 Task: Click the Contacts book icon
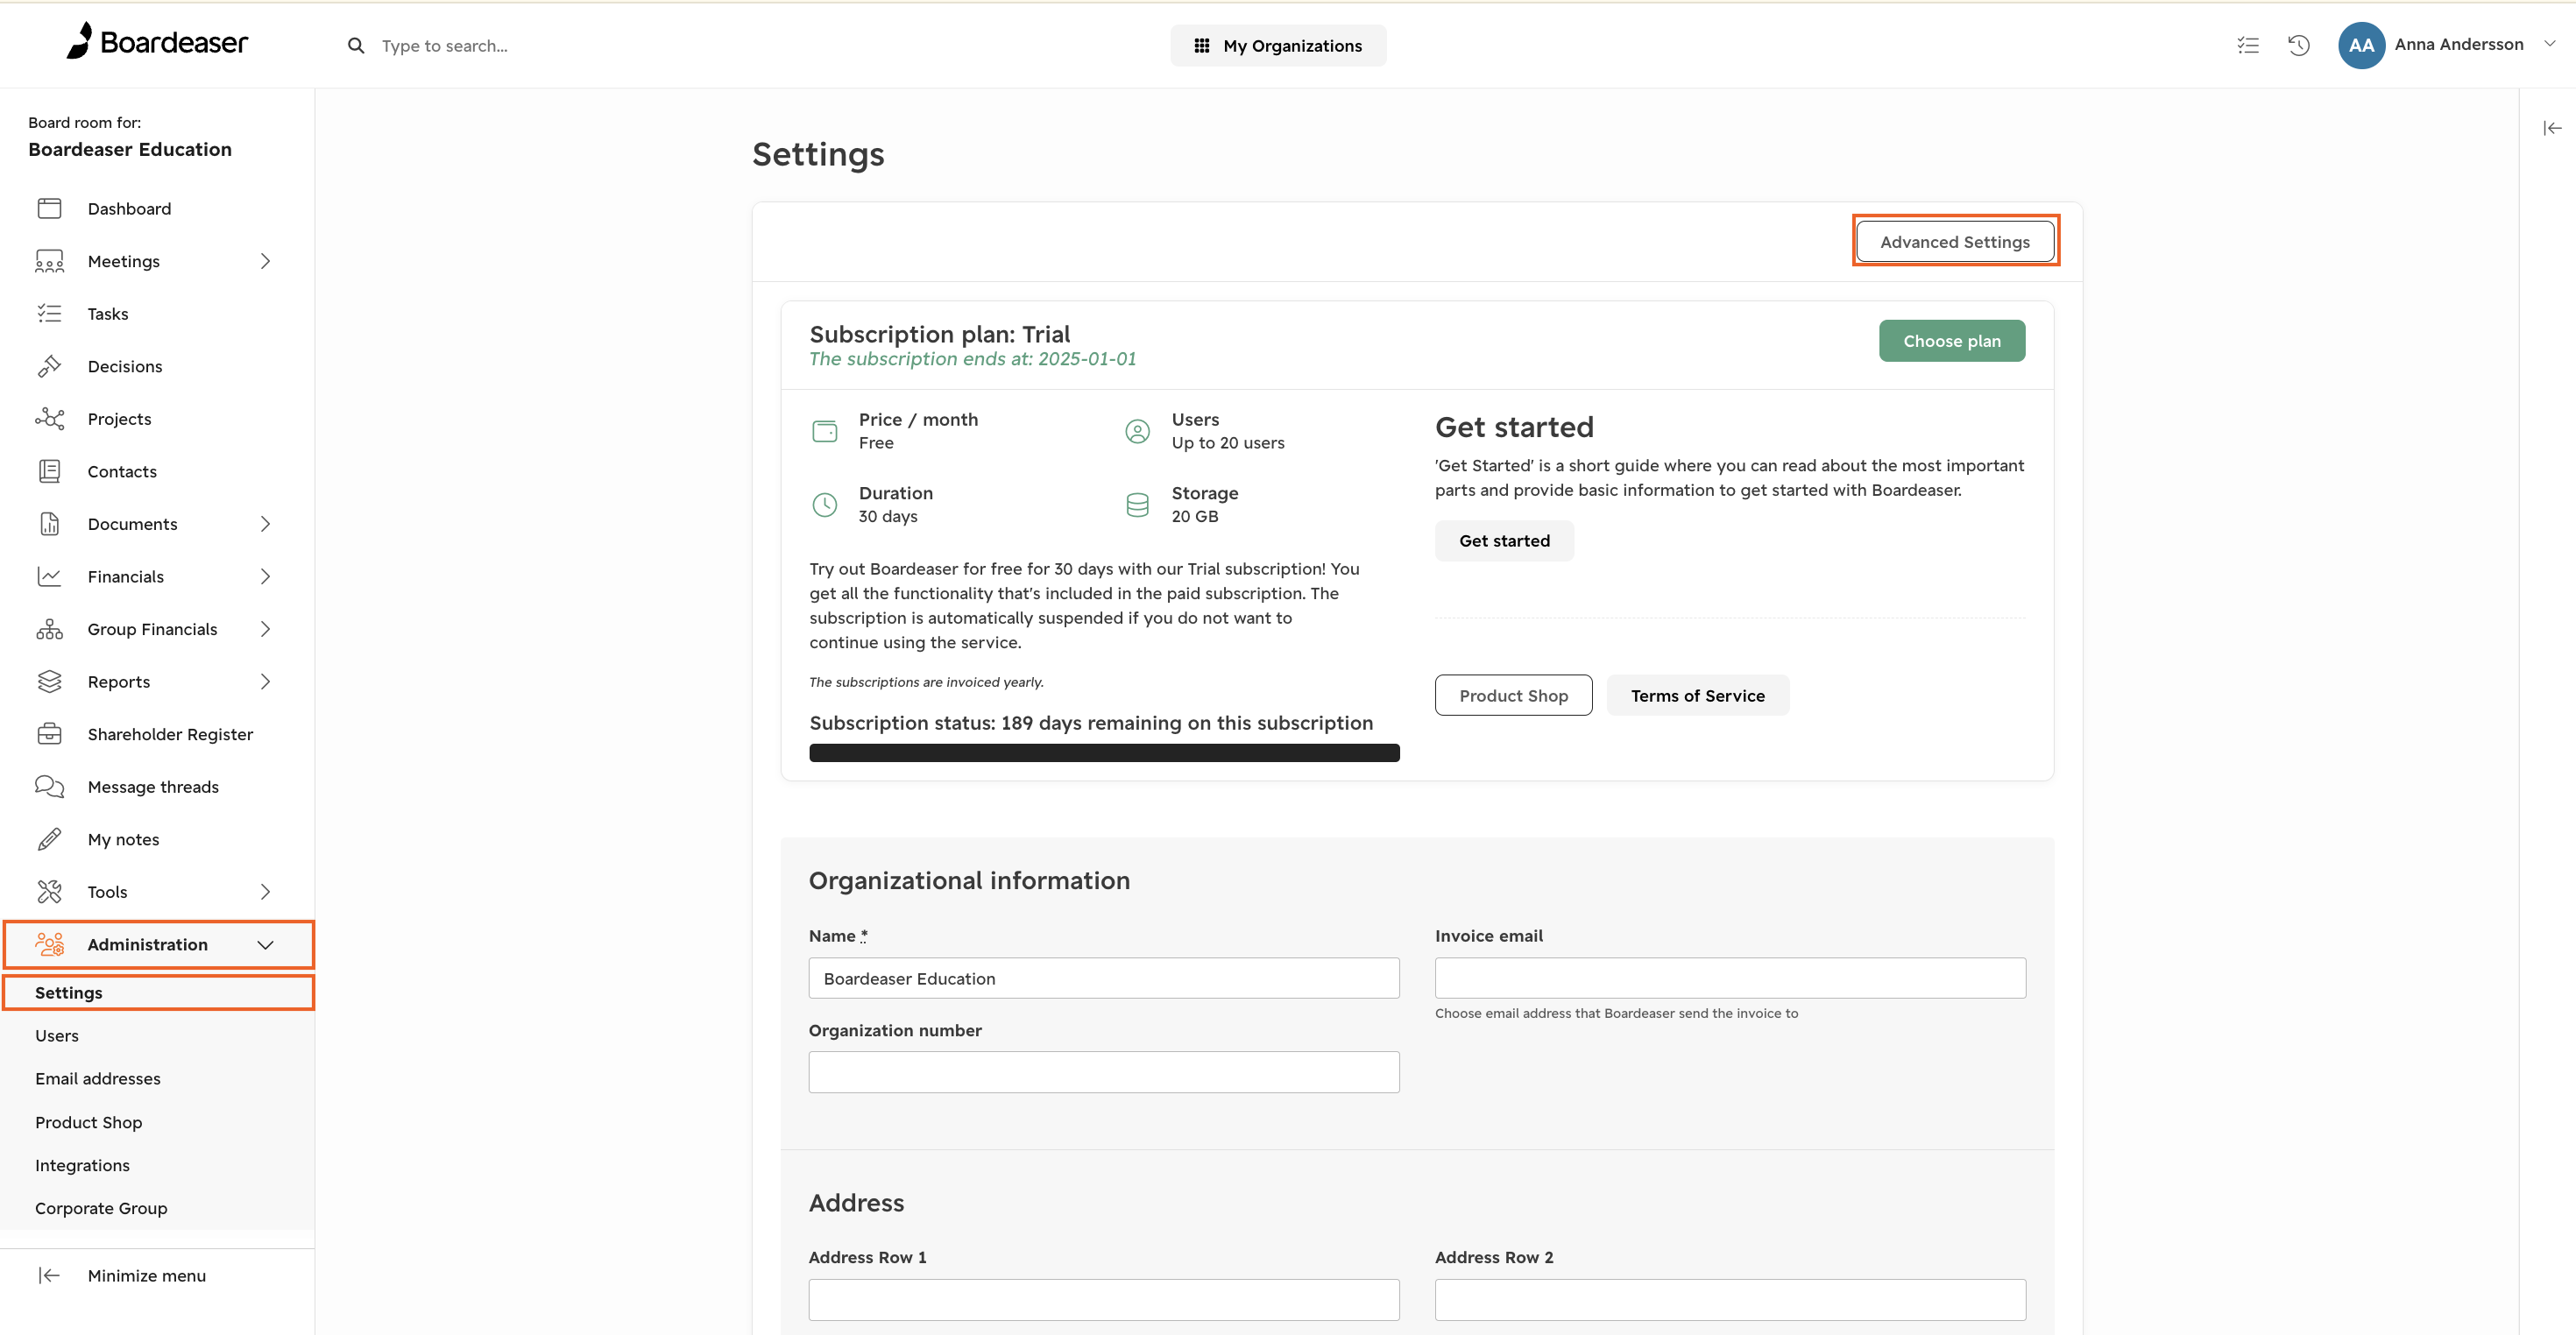[49, 471]
